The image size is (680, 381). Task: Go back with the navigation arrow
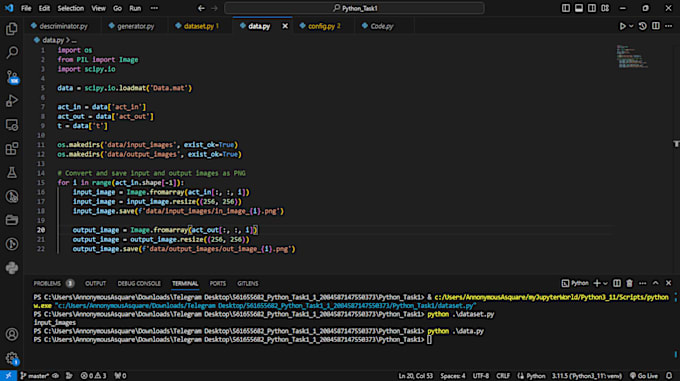coord(201,8)
